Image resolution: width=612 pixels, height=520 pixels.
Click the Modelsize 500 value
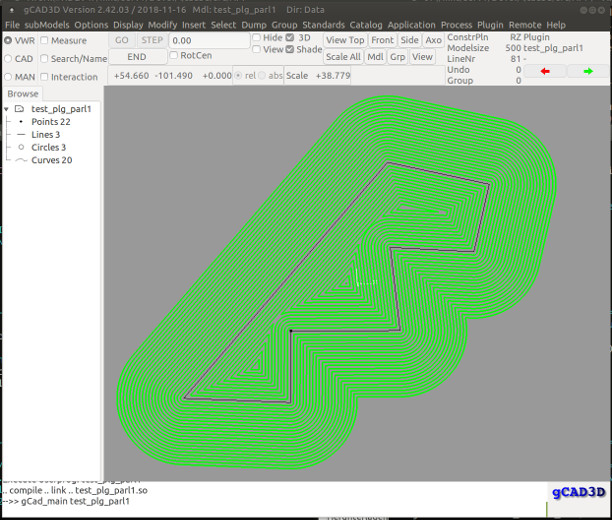(513, 48)
